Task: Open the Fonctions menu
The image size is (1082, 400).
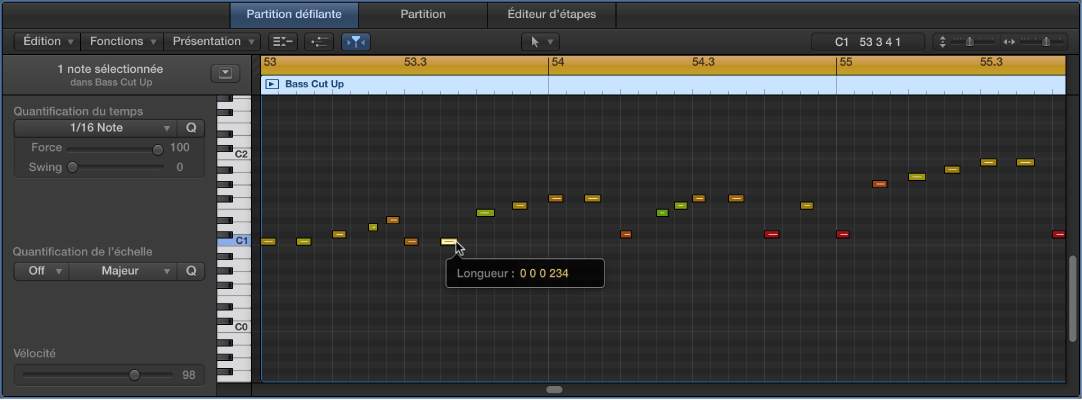Action: [x=123, y=41]
